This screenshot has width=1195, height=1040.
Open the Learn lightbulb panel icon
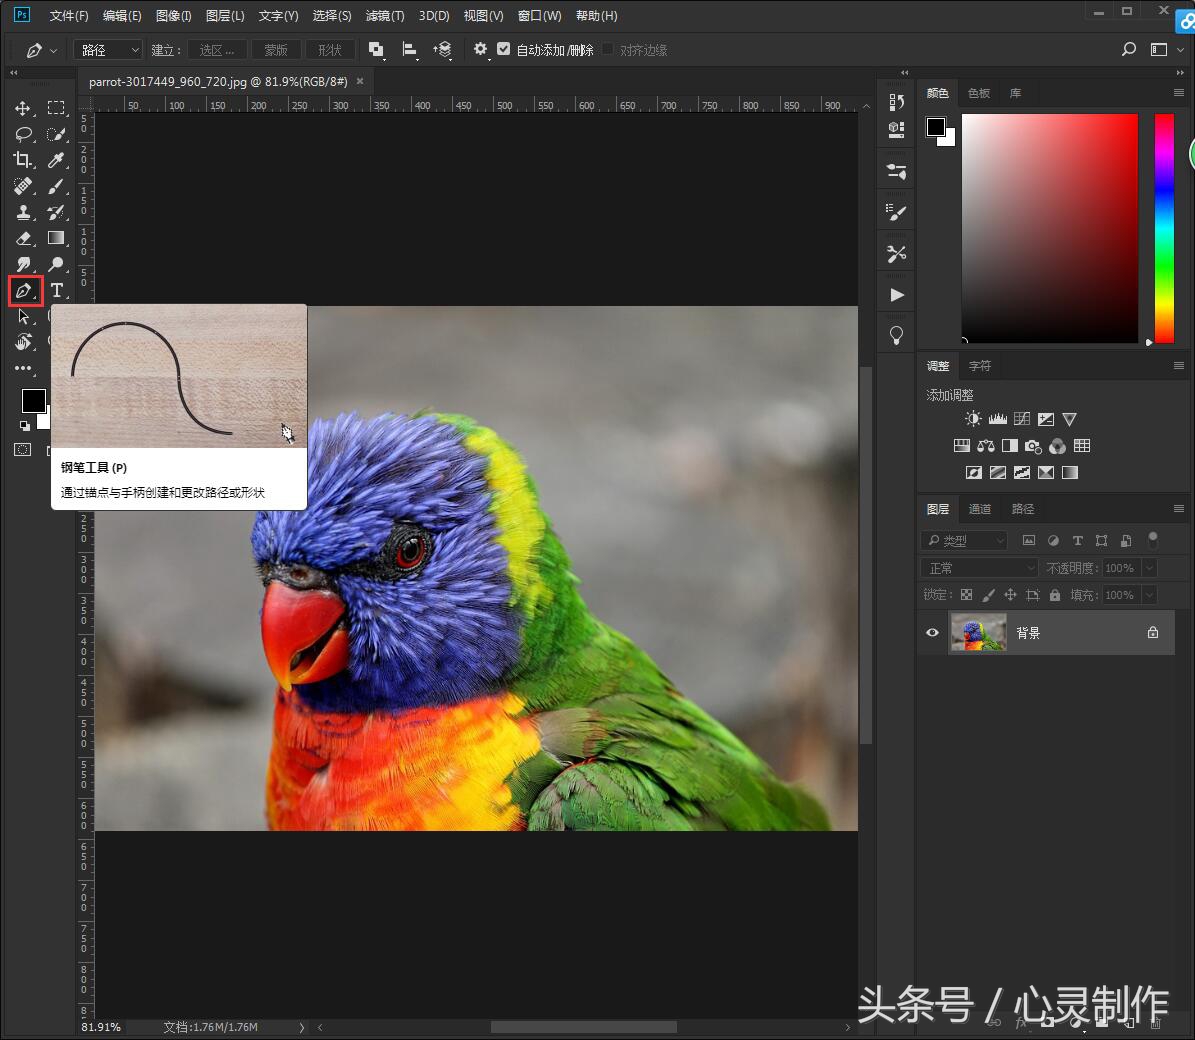coord(897,335)
